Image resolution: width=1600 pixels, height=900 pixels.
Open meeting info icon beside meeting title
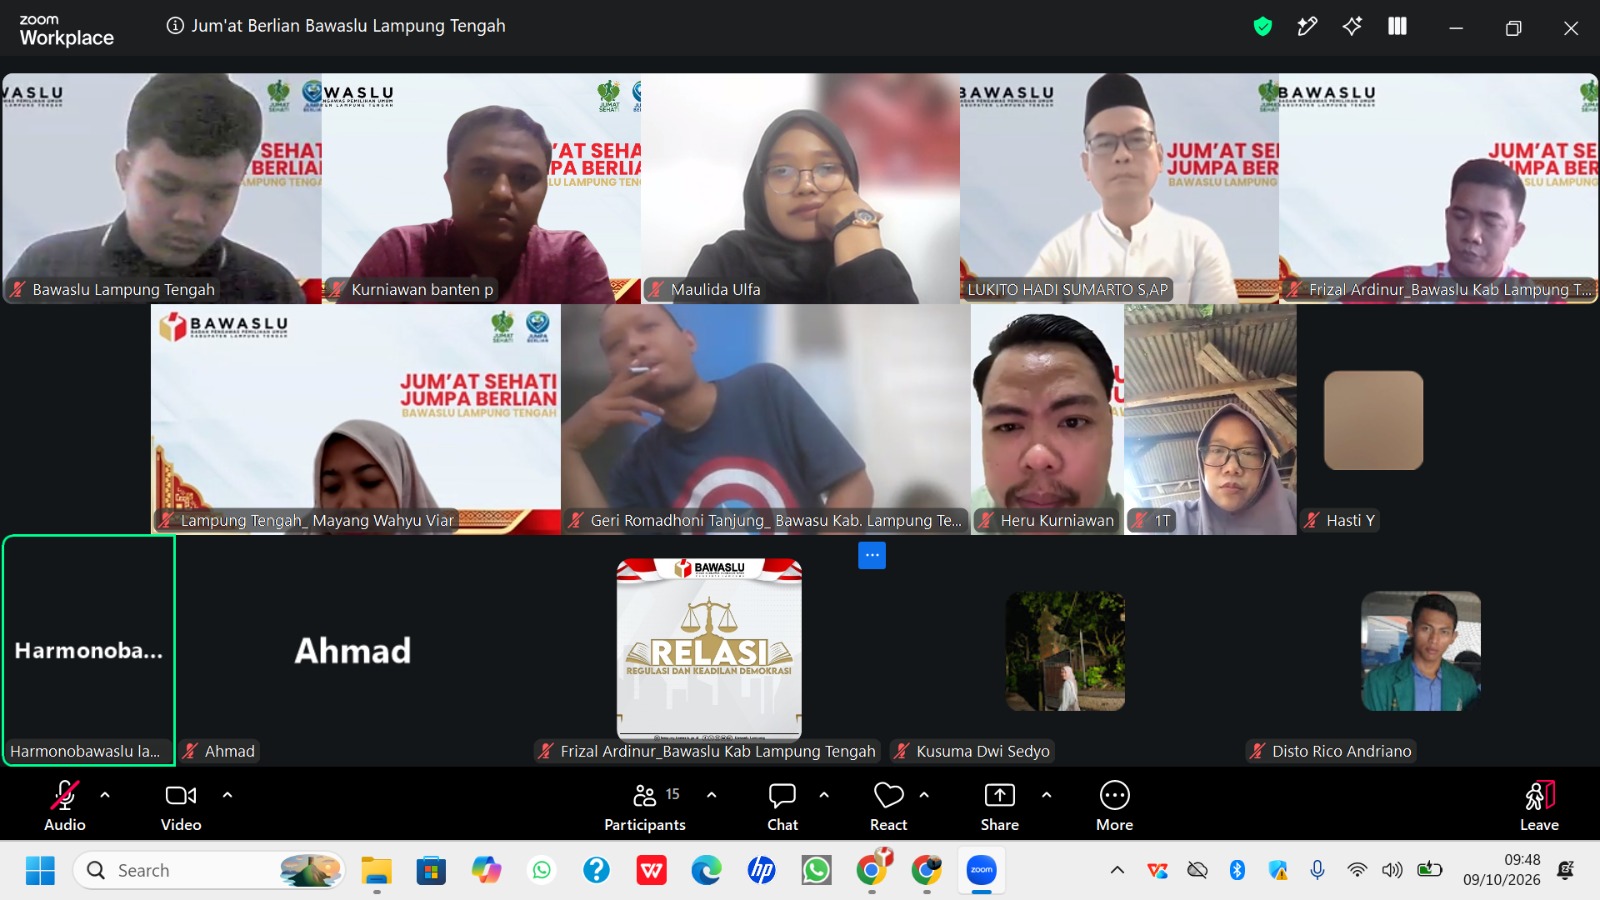(175, 26)
